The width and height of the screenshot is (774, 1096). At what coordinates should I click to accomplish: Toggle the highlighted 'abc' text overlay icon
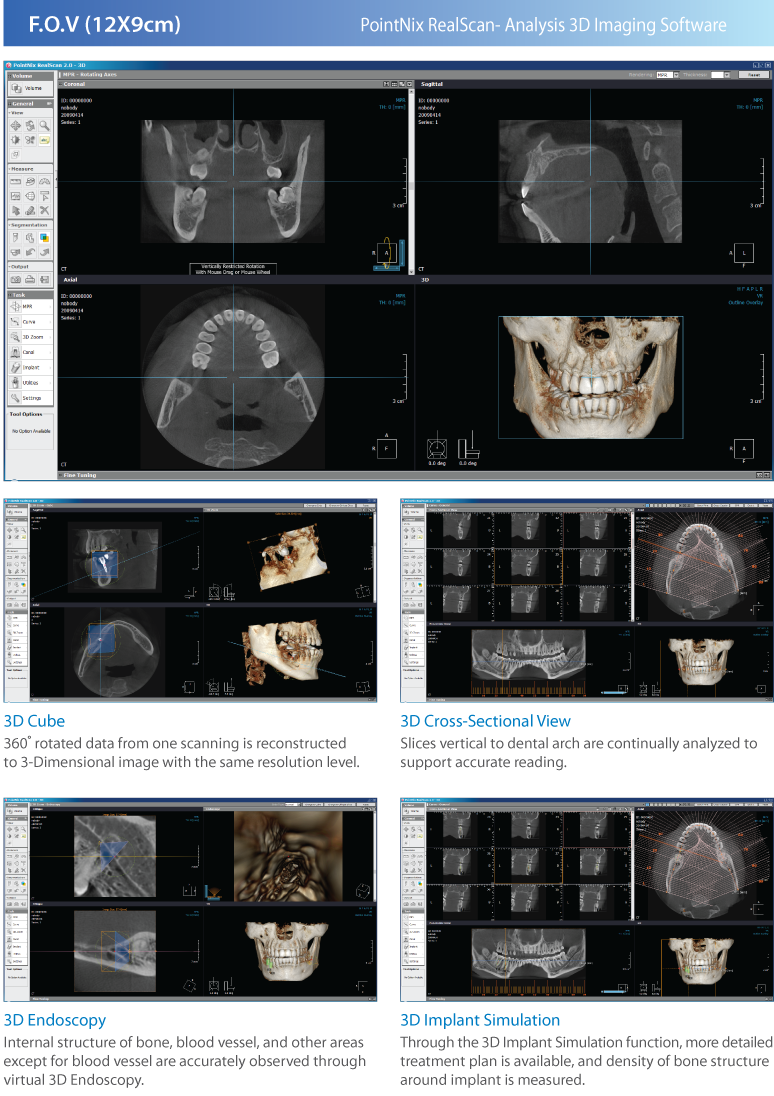44,140
